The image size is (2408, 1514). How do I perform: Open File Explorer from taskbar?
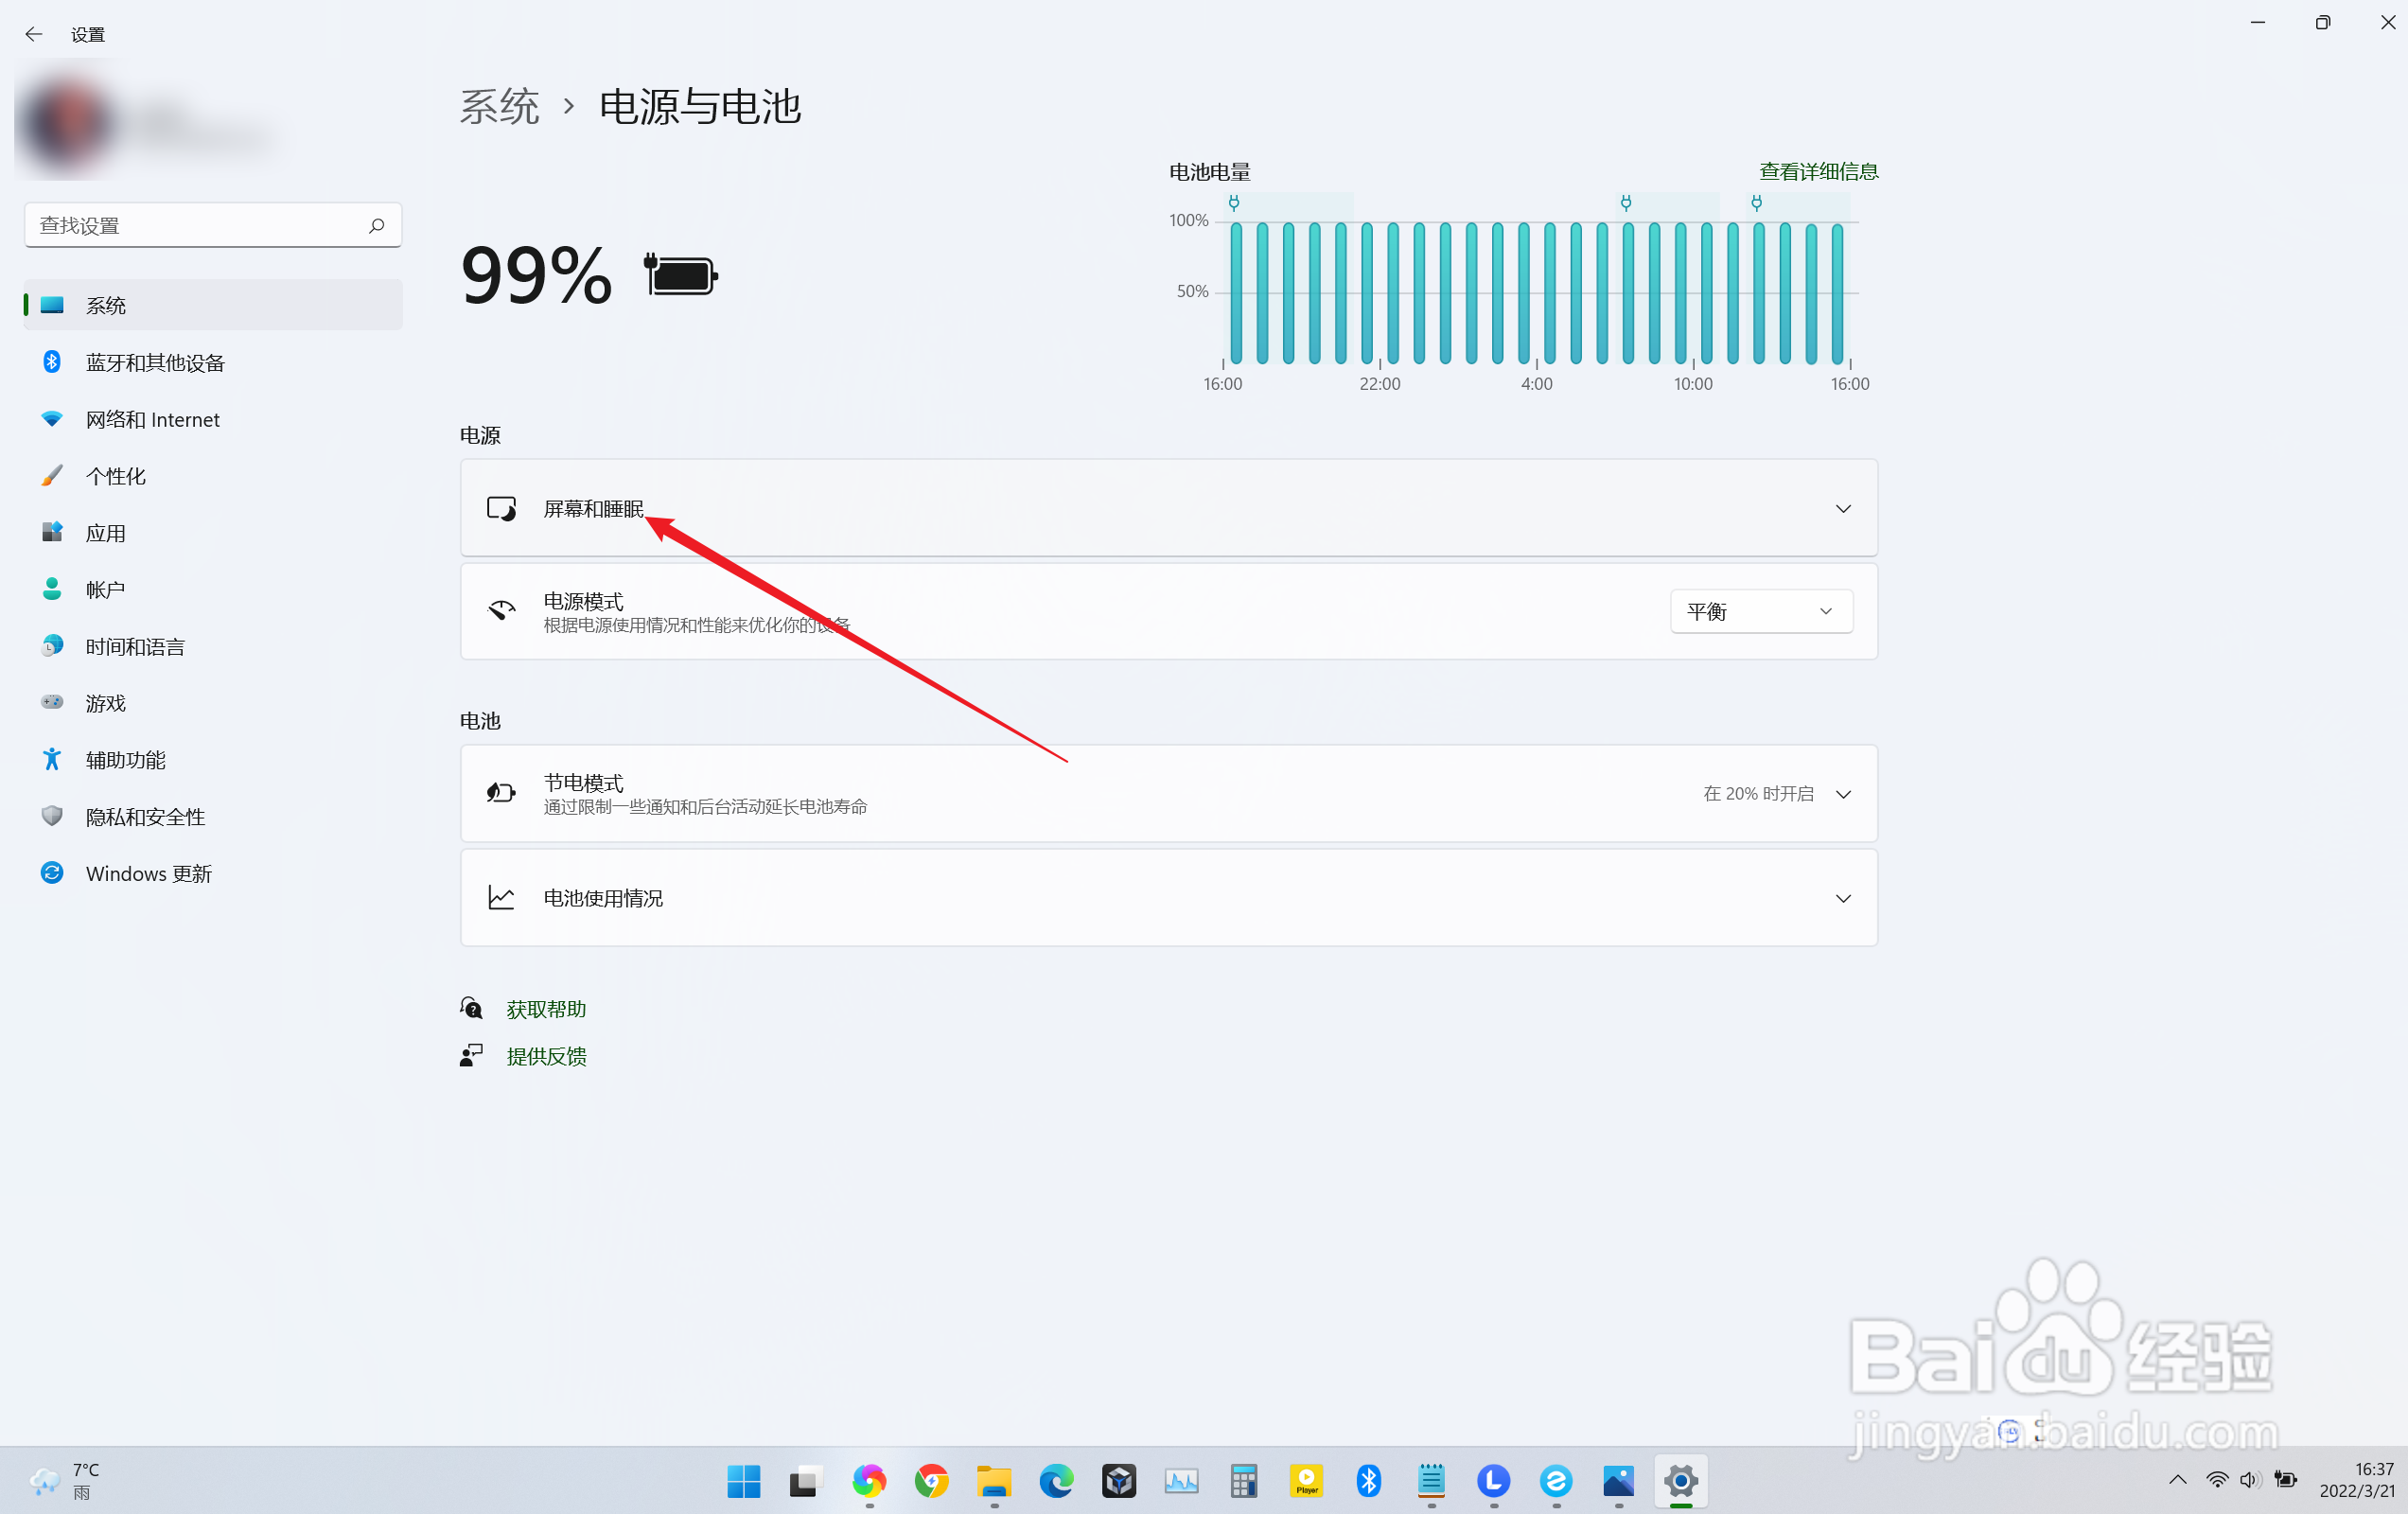994,1480
